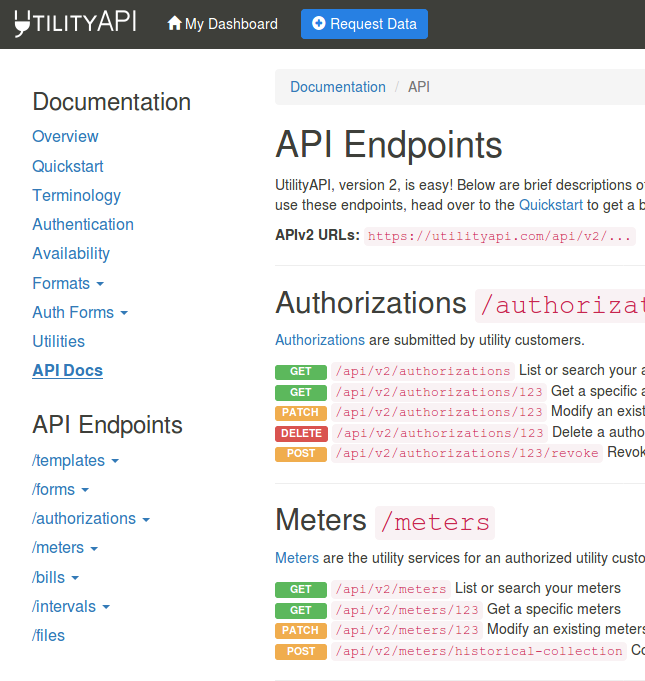This screenshot has width=645, height=681.
Task: Open Authentication documentation
Action: coord(83,225)
